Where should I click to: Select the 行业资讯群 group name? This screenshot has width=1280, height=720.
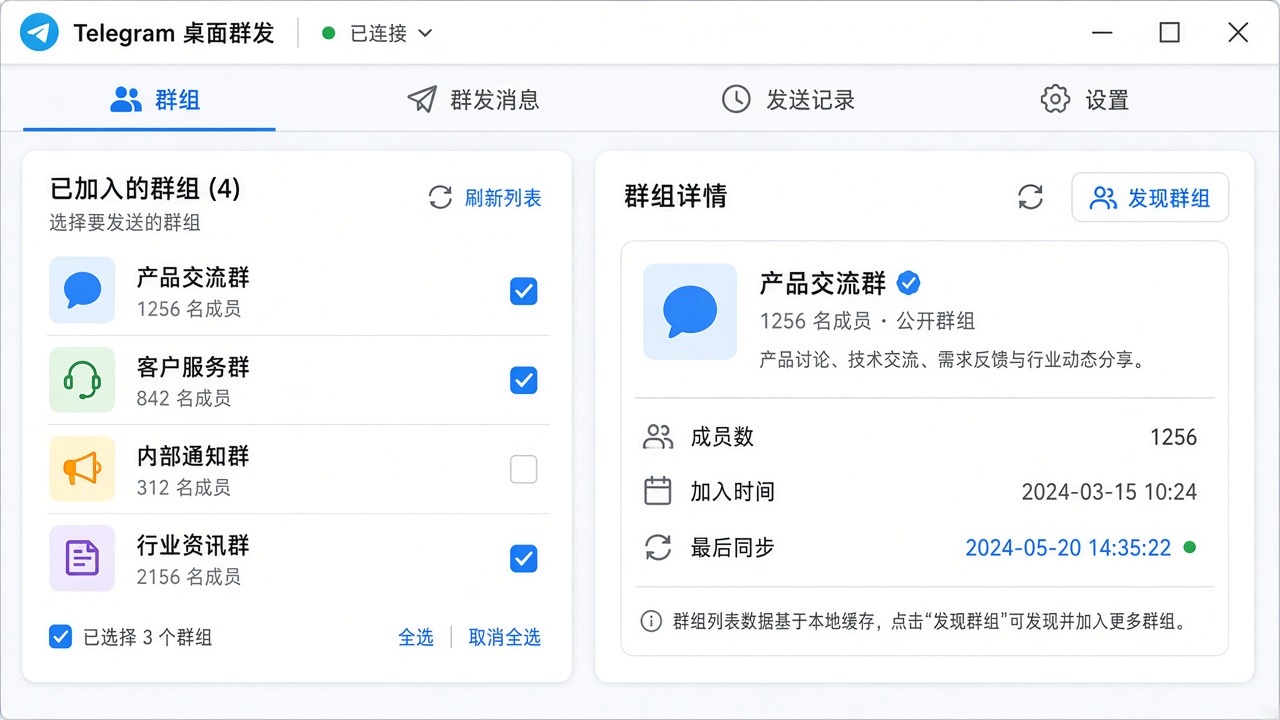(193, 545)
